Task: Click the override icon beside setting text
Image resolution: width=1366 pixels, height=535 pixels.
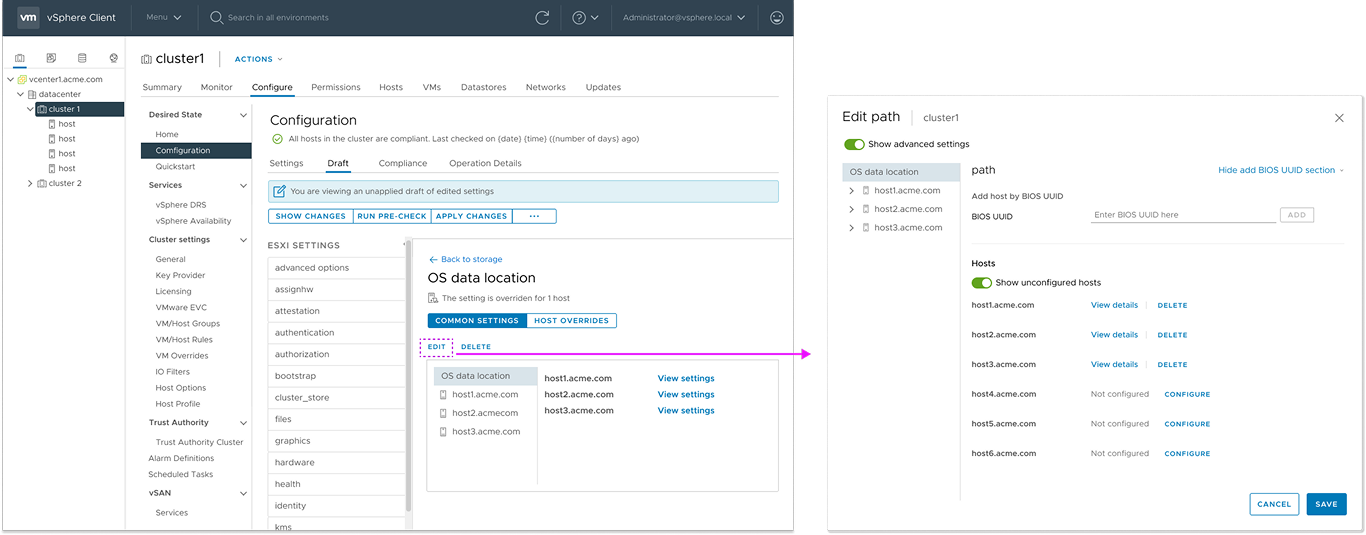Action: (433, 298)
